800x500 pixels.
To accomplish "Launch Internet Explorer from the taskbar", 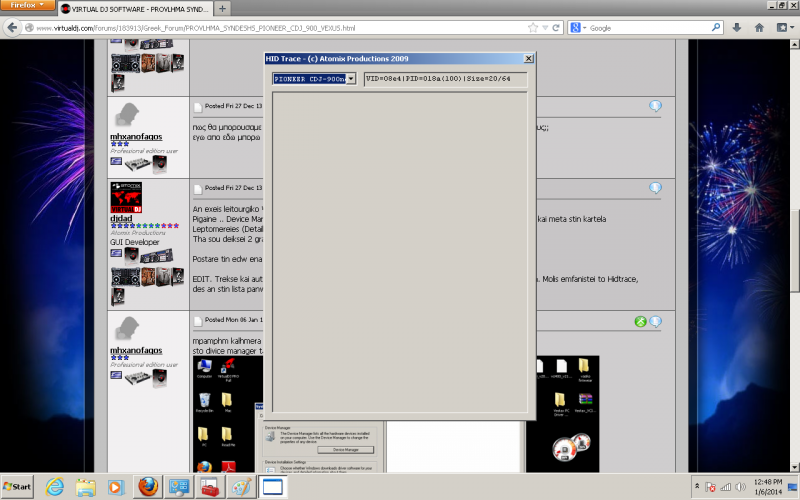I will click(x=55, y=487).
